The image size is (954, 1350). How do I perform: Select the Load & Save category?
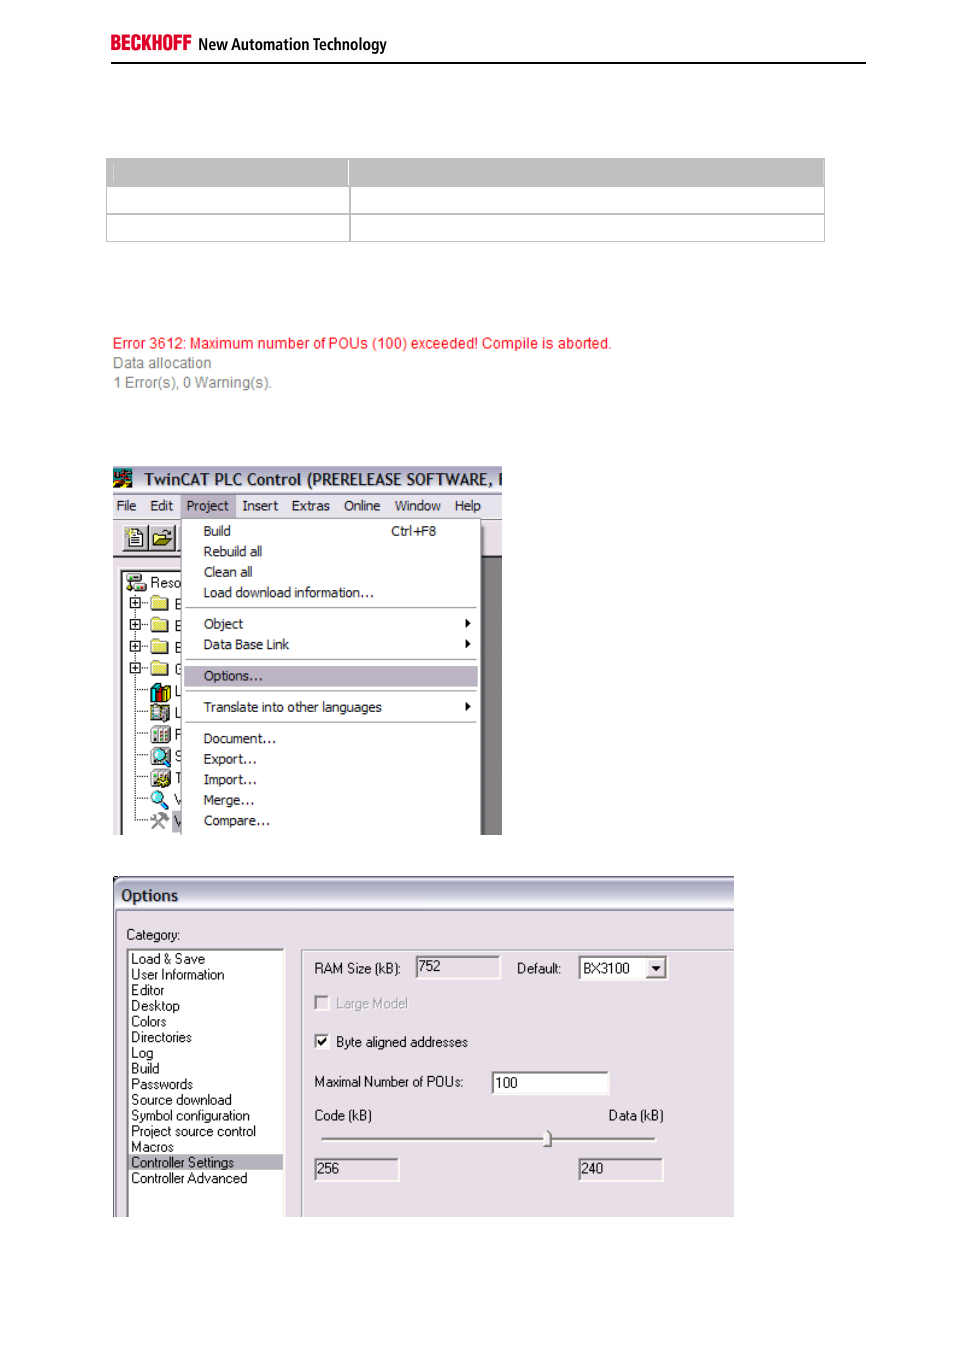click(x=205, y=959)
